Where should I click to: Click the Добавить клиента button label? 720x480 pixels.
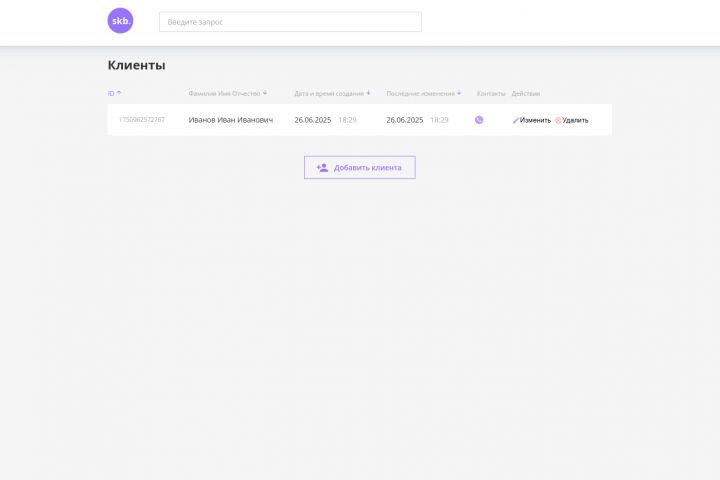click(367, 168)
